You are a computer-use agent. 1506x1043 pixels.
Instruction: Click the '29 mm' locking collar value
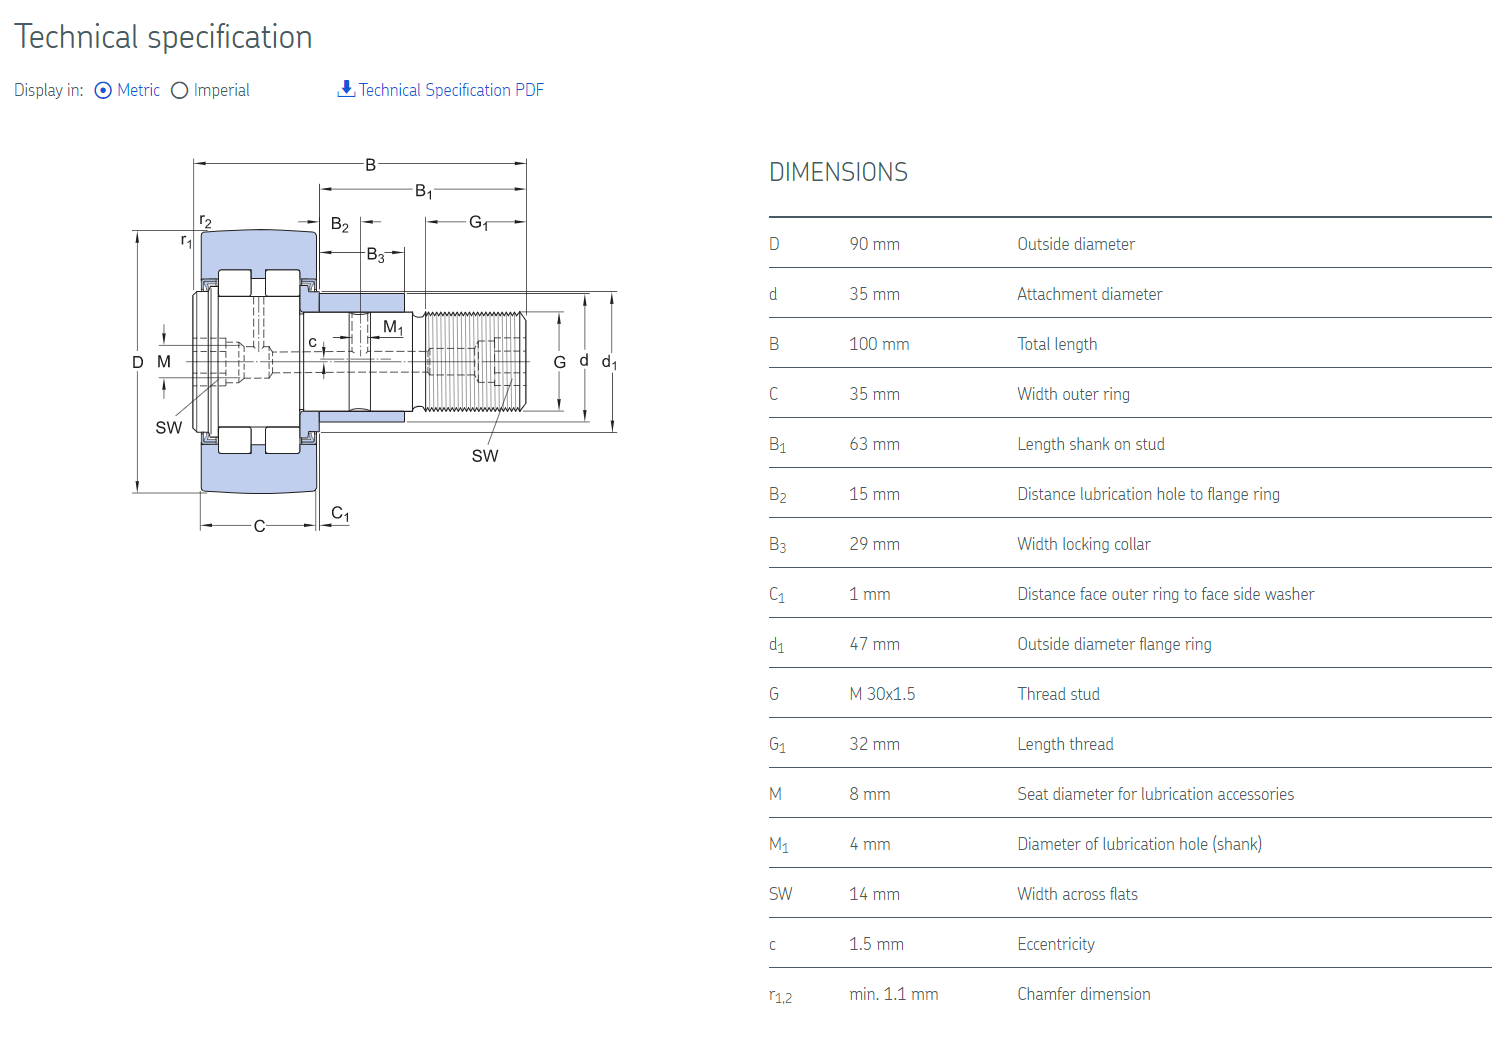(874, 544)
